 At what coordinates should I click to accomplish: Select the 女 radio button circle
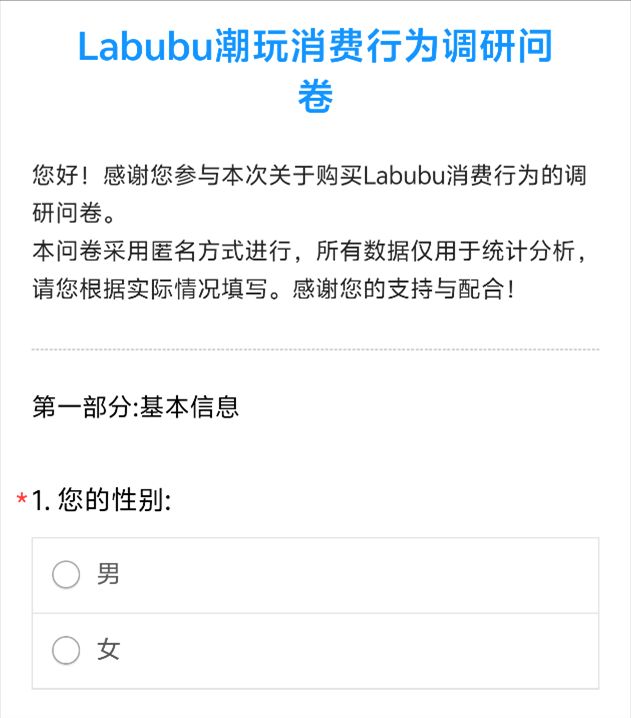point(66,651)
